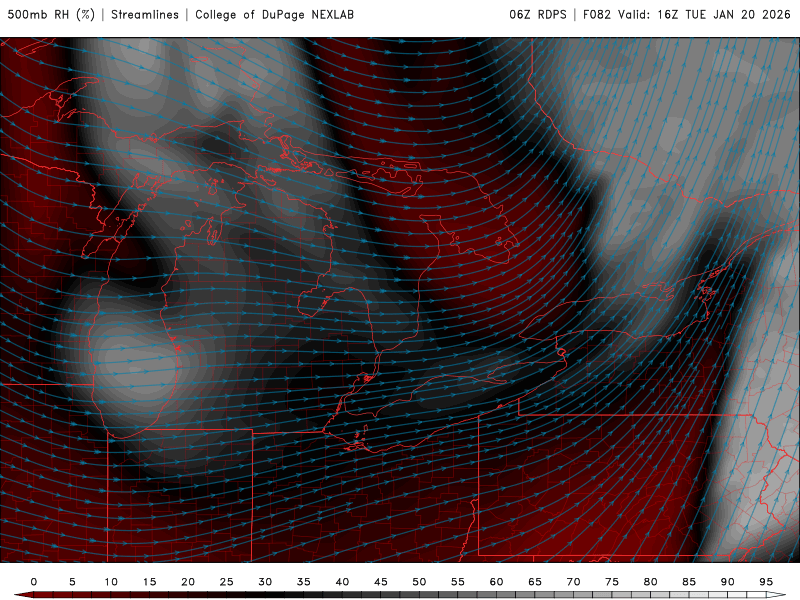The image size is (800, 600).
Task: Click the legend value 40
Action: (x=342, y=582)
